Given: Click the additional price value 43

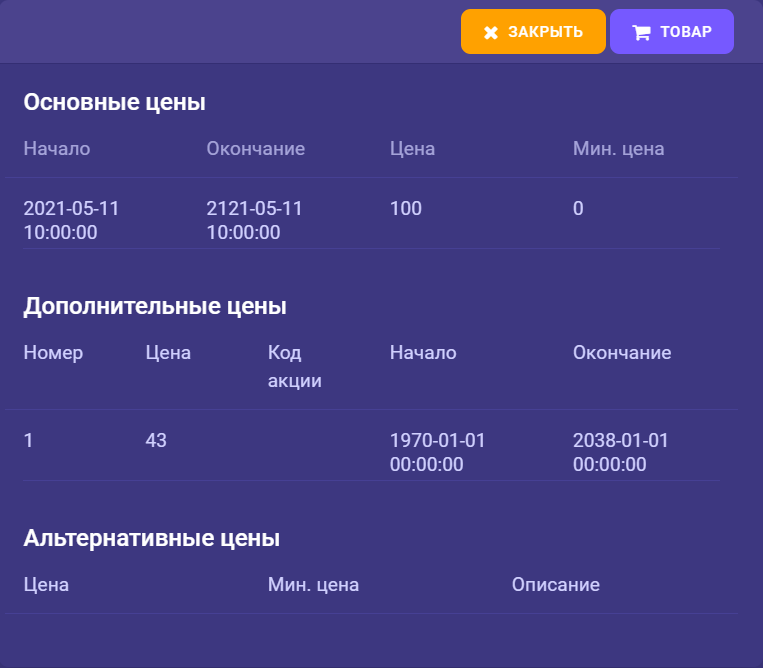Looking at the screenshot, I should [x=156, y=441].
